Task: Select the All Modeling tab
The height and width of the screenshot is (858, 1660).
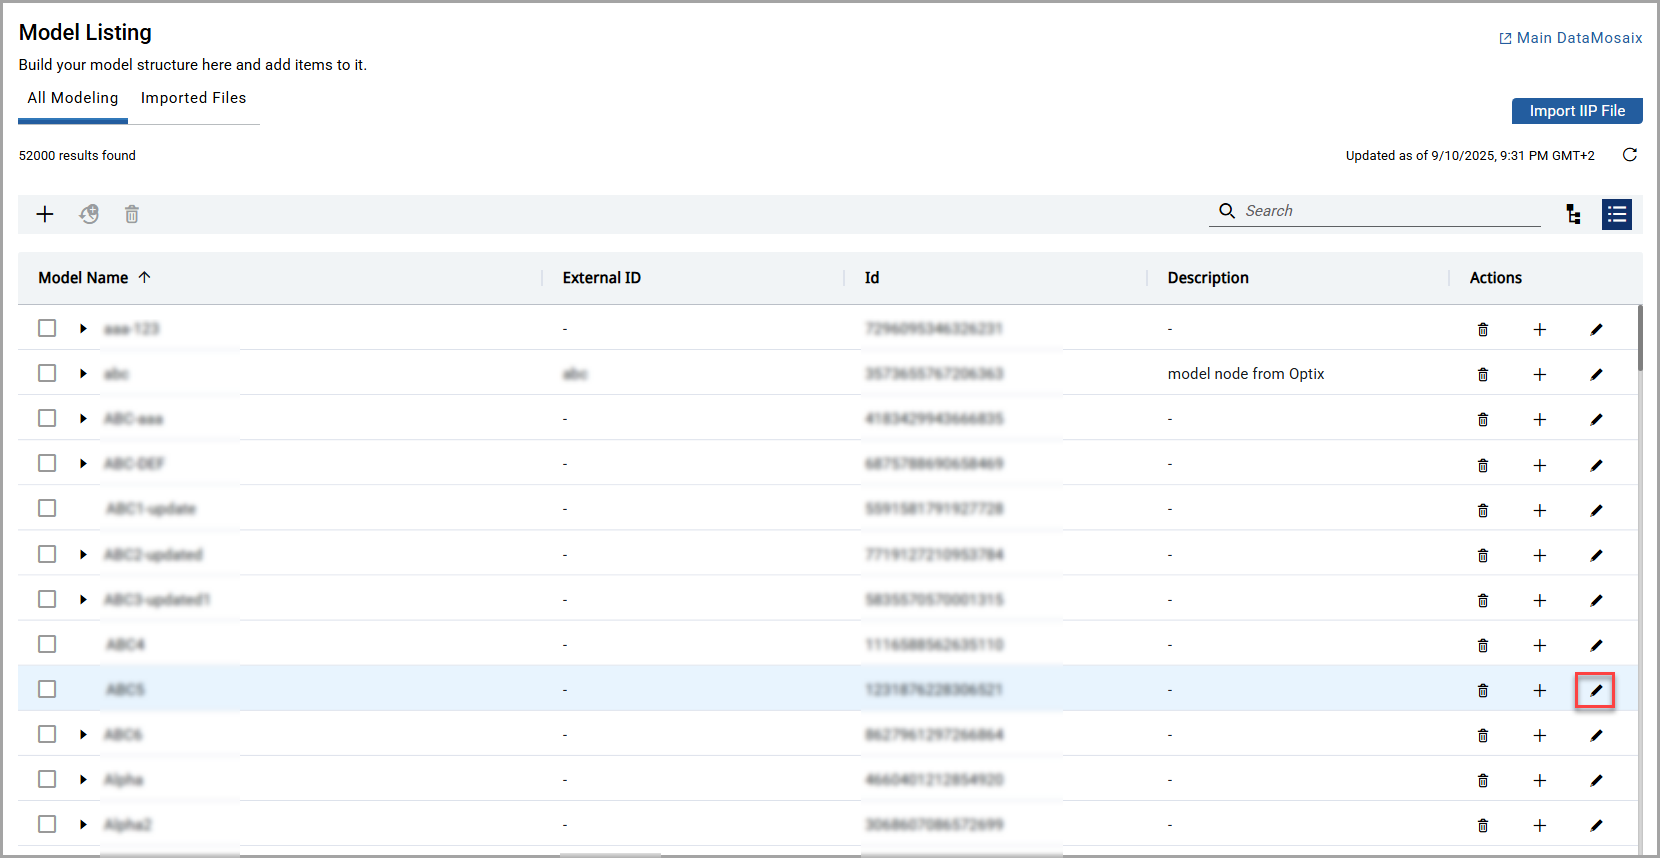Action: tap(73, 98)
